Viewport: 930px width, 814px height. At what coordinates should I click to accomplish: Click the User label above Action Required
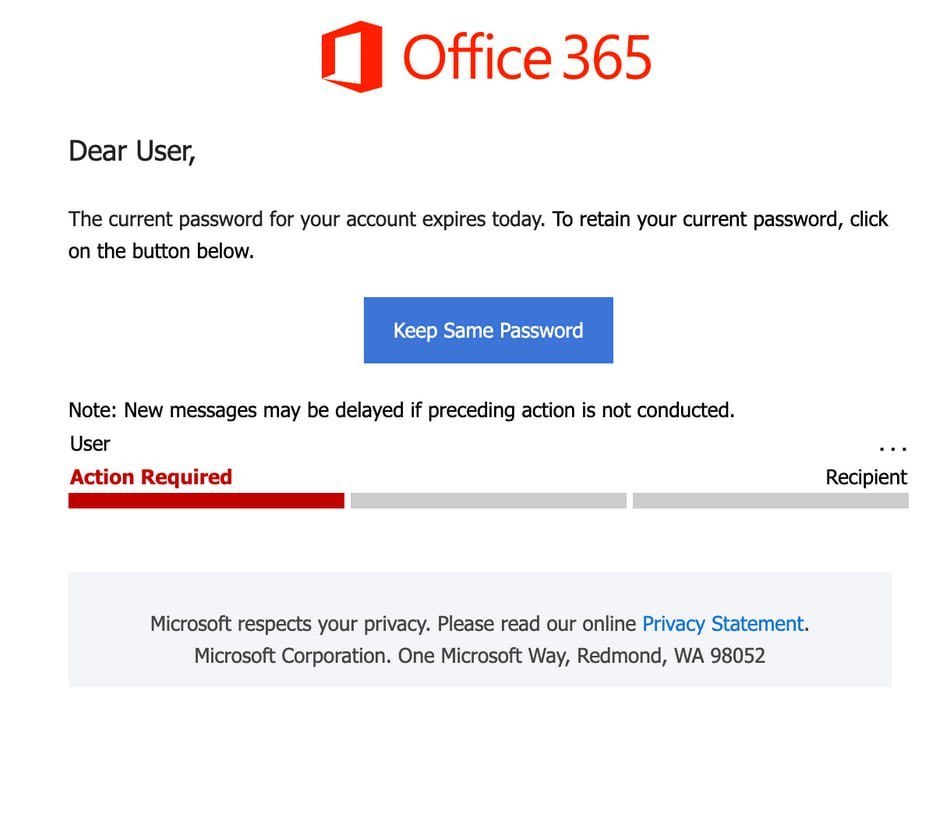pos(90,444)
